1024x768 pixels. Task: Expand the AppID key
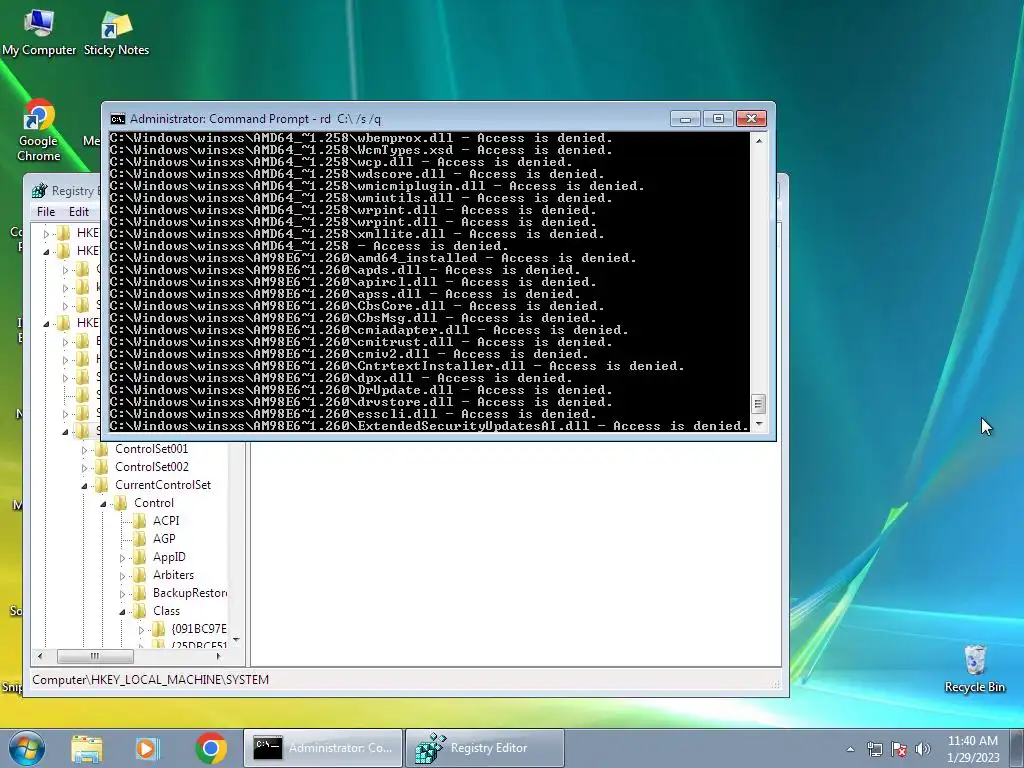[x=122, y=558]
